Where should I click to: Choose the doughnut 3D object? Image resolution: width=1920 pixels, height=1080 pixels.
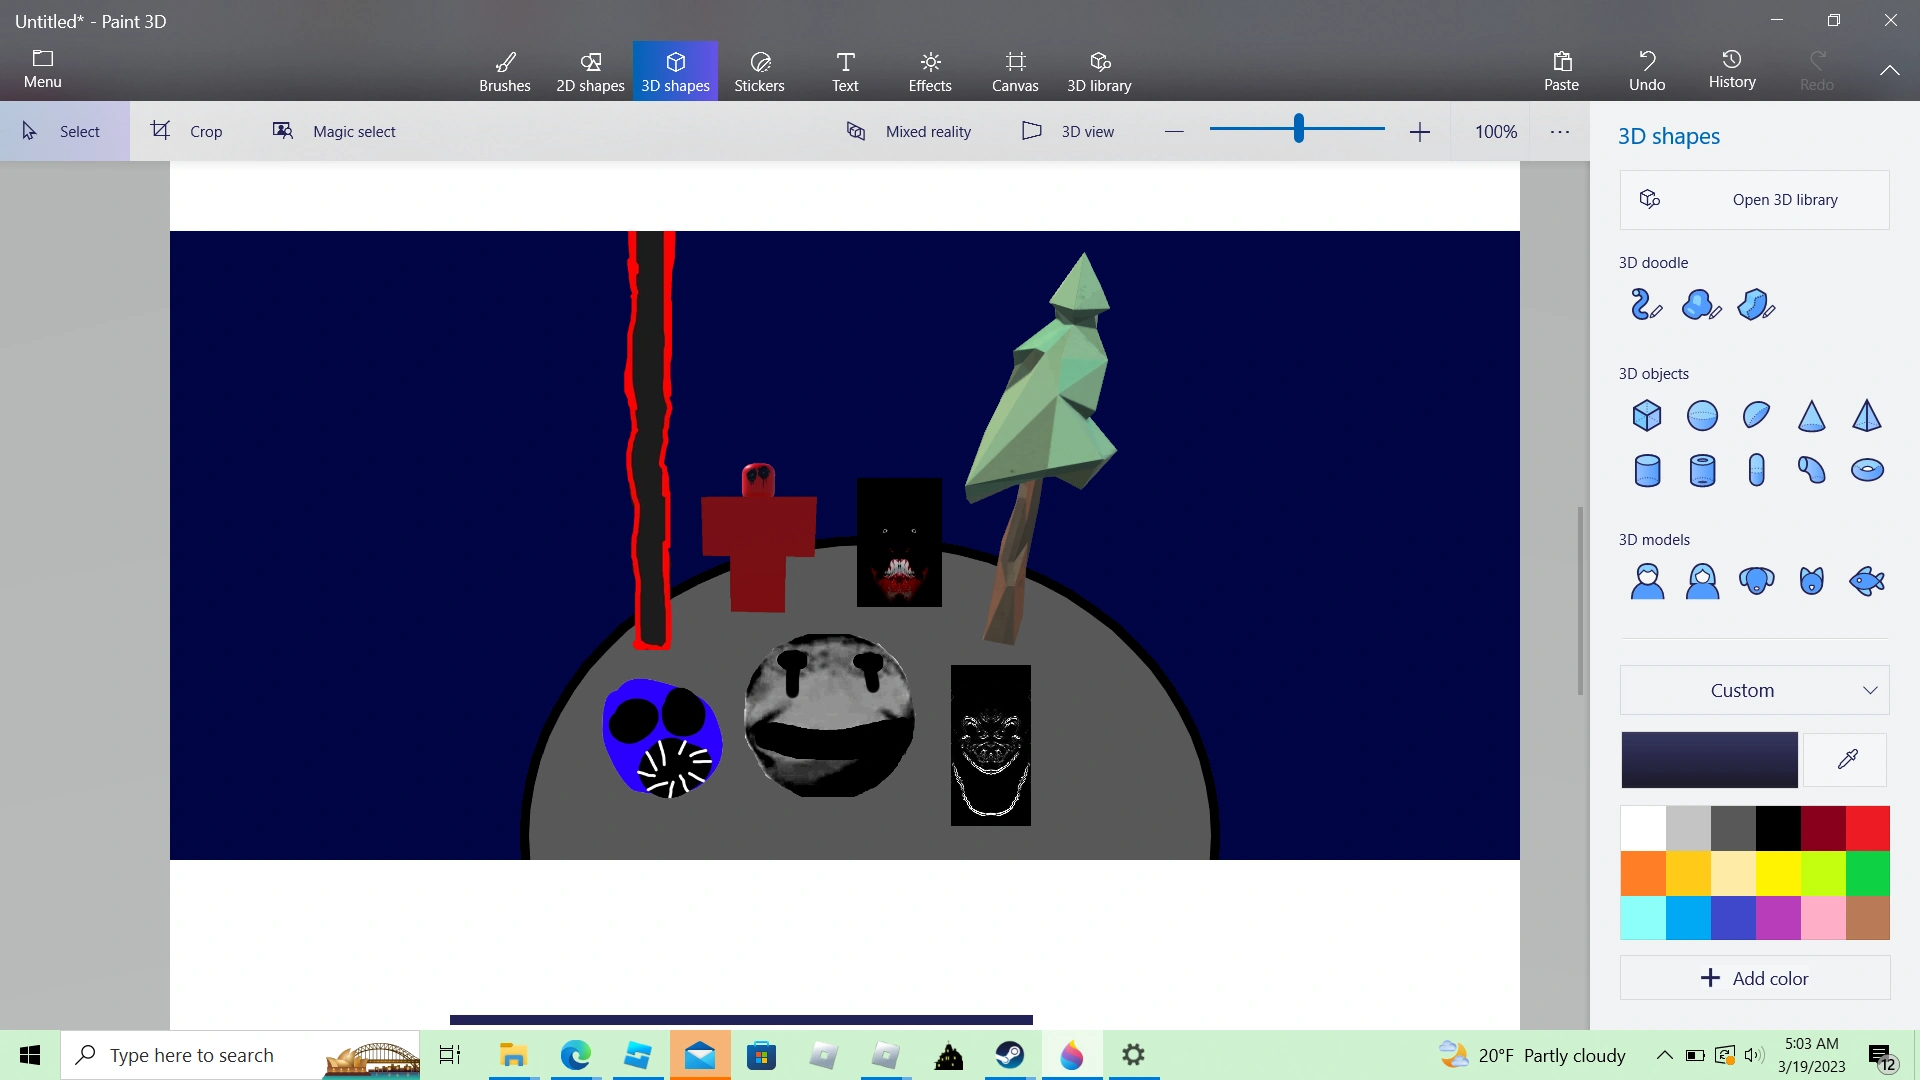pos(1867,470)
